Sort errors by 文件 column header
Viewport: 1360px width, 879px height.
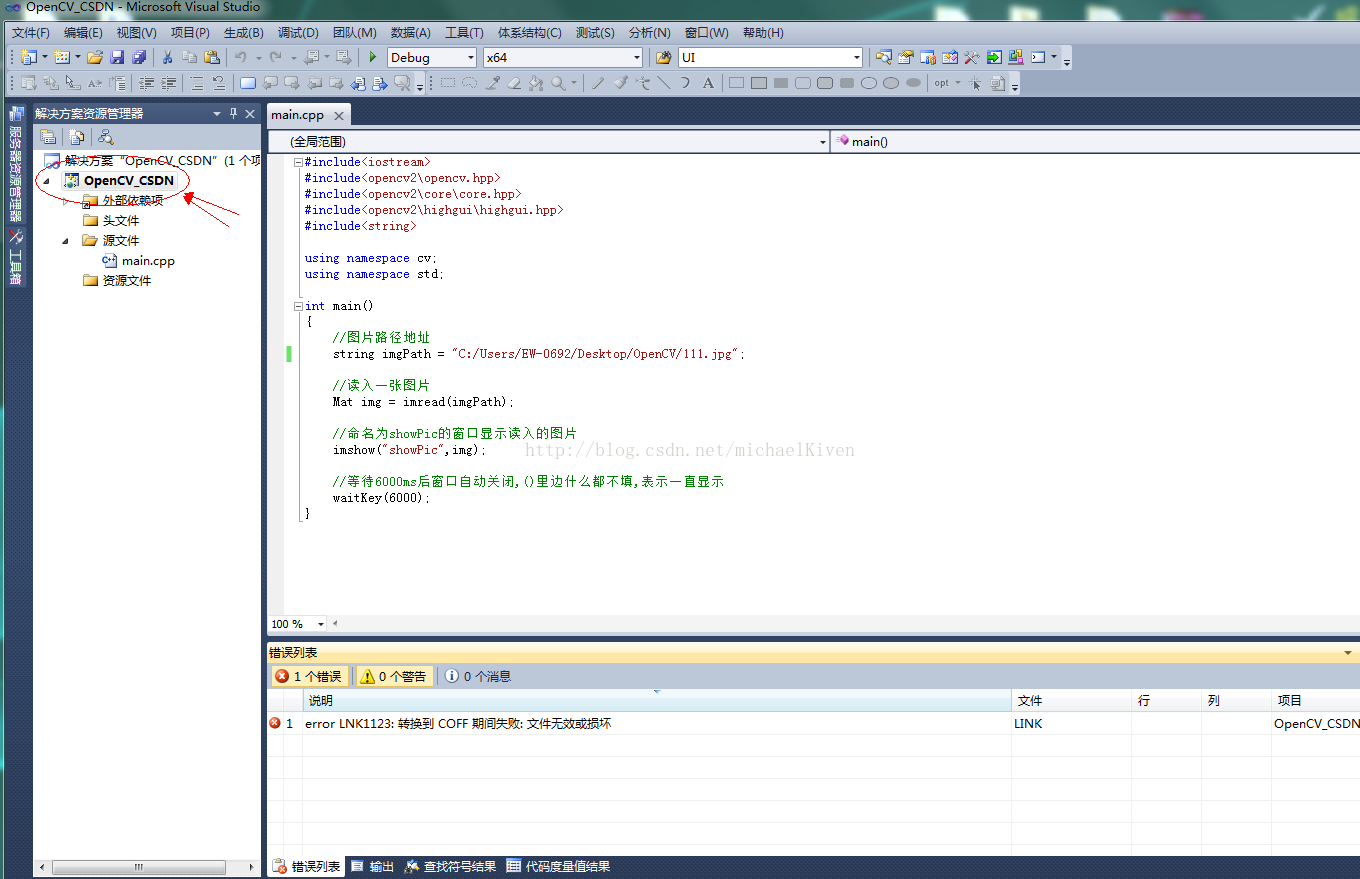tap(1071, 701)
